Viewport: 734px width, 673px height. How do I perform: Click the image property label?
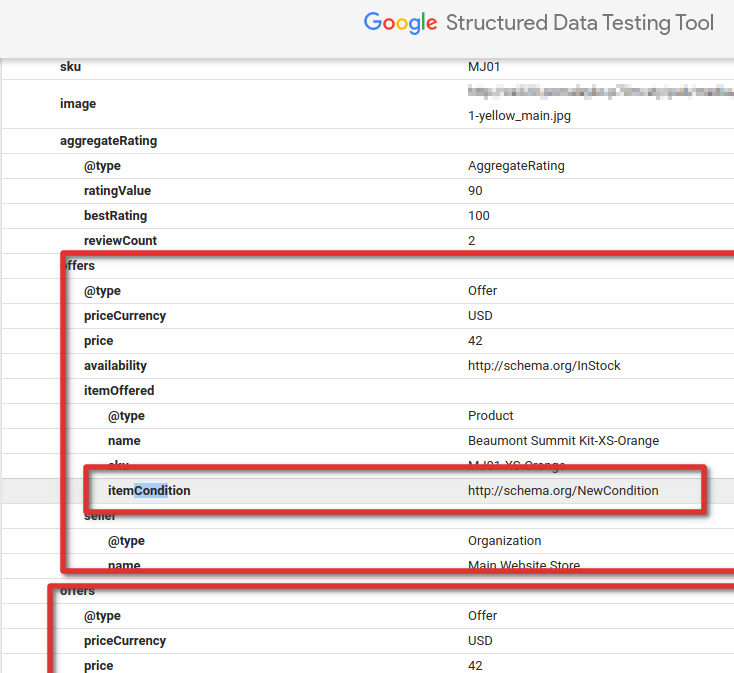pos(78,104)
